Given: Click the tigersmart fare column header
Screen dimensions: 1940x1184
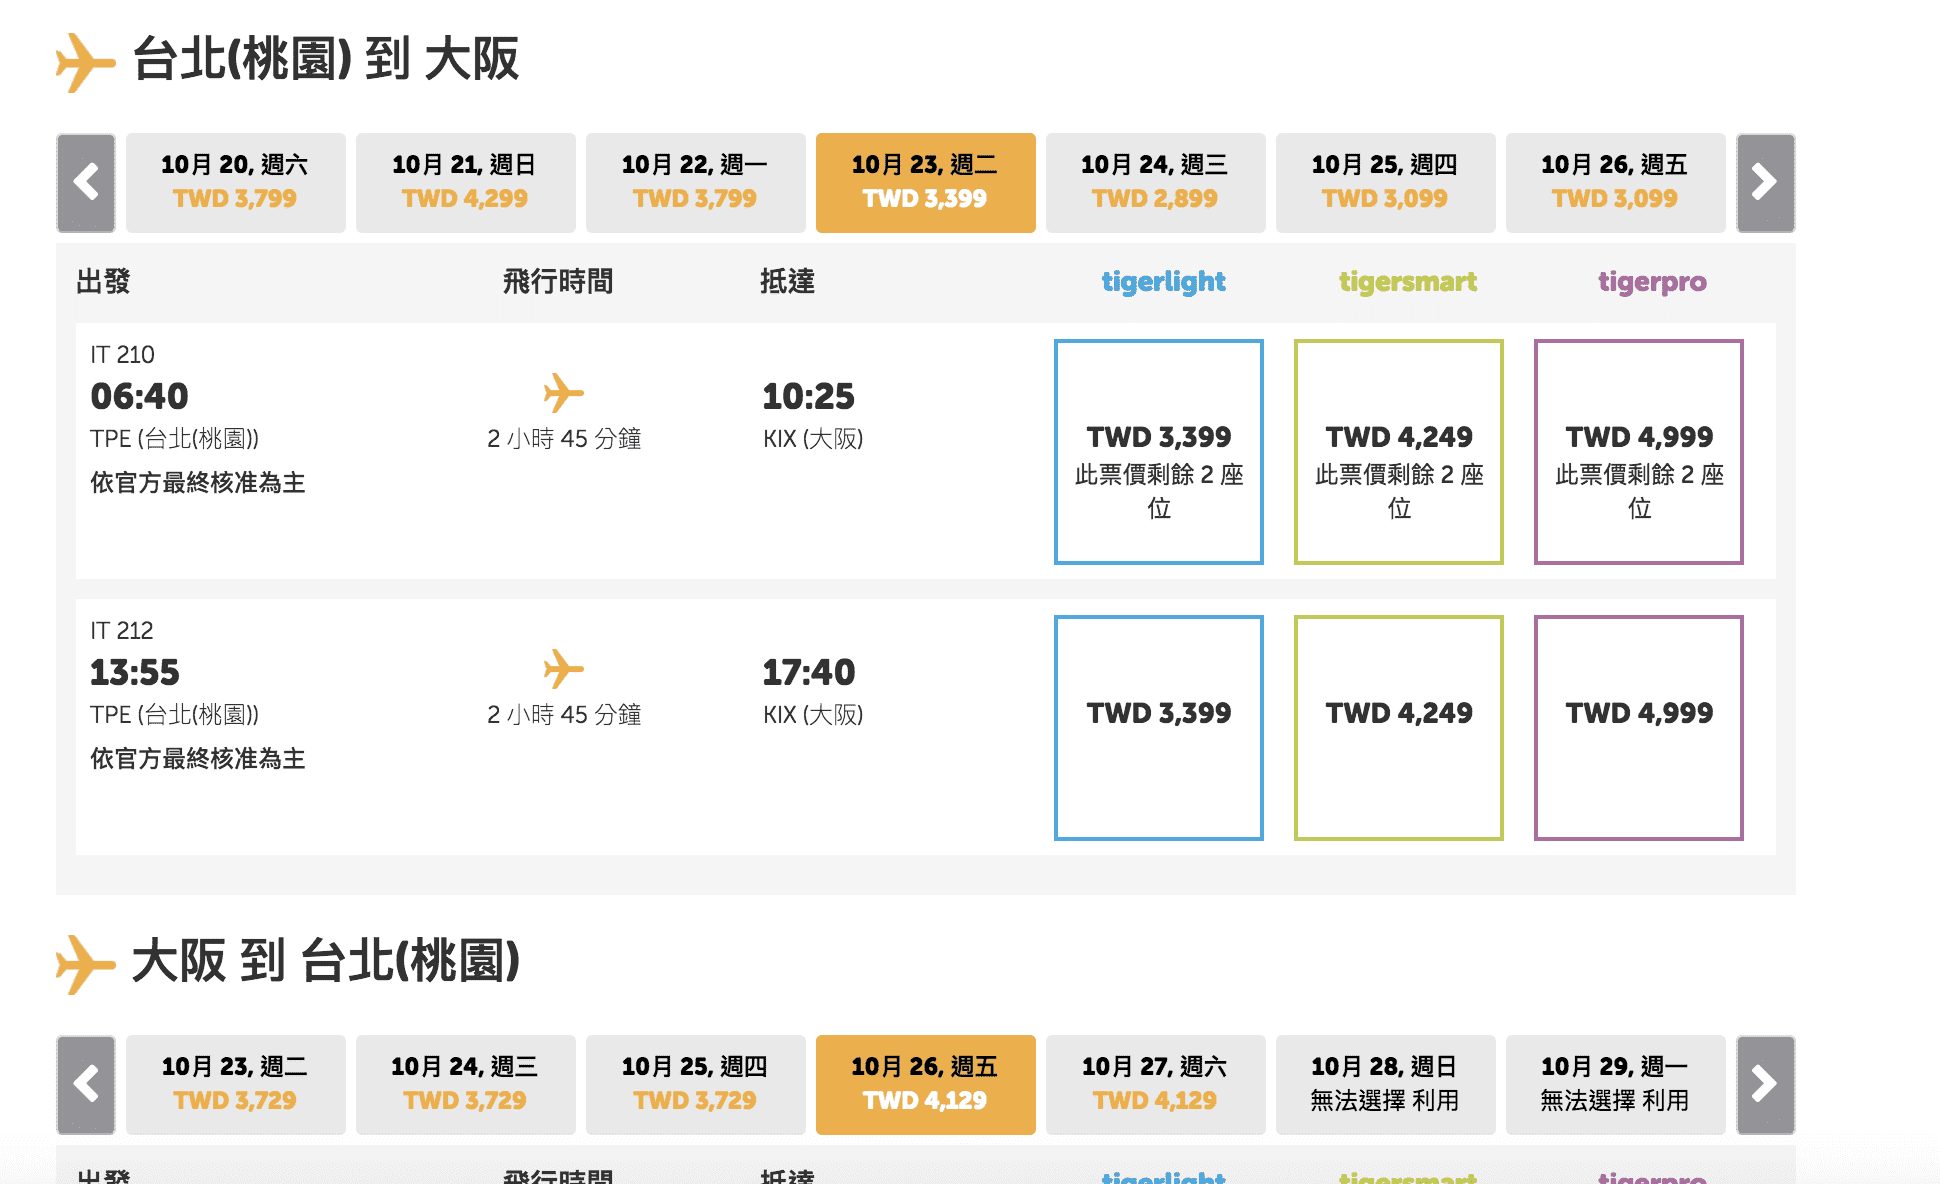Looking at the screenshot, I should pos(1408,283).
